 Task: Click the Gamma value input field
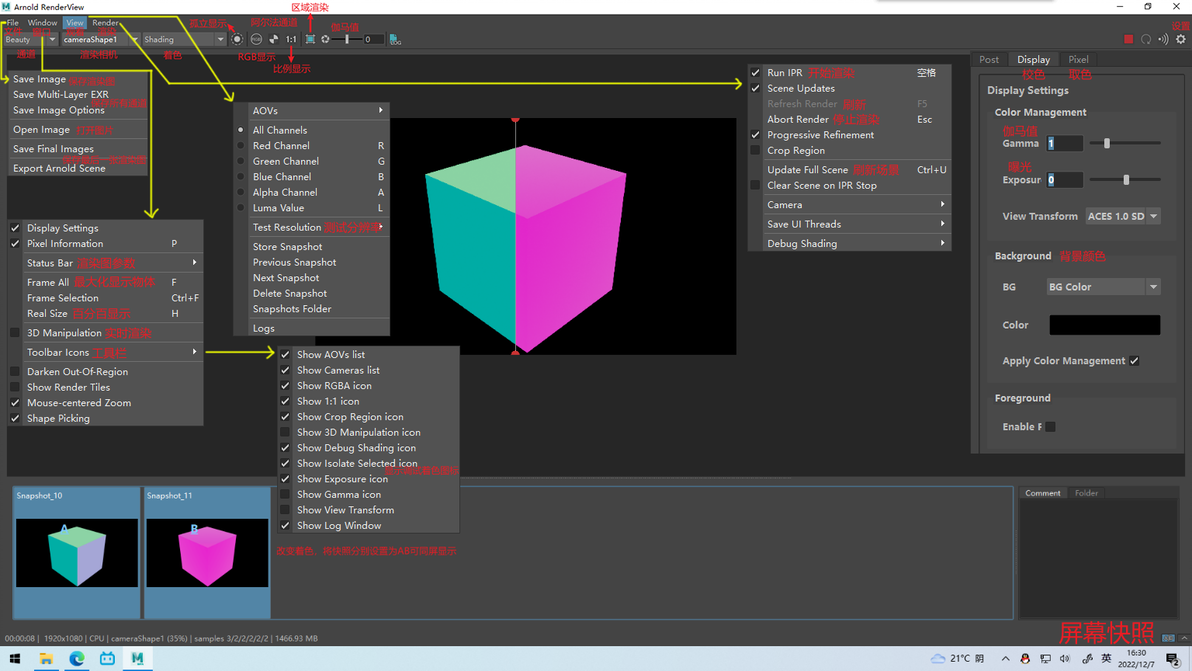point(1064,143)
